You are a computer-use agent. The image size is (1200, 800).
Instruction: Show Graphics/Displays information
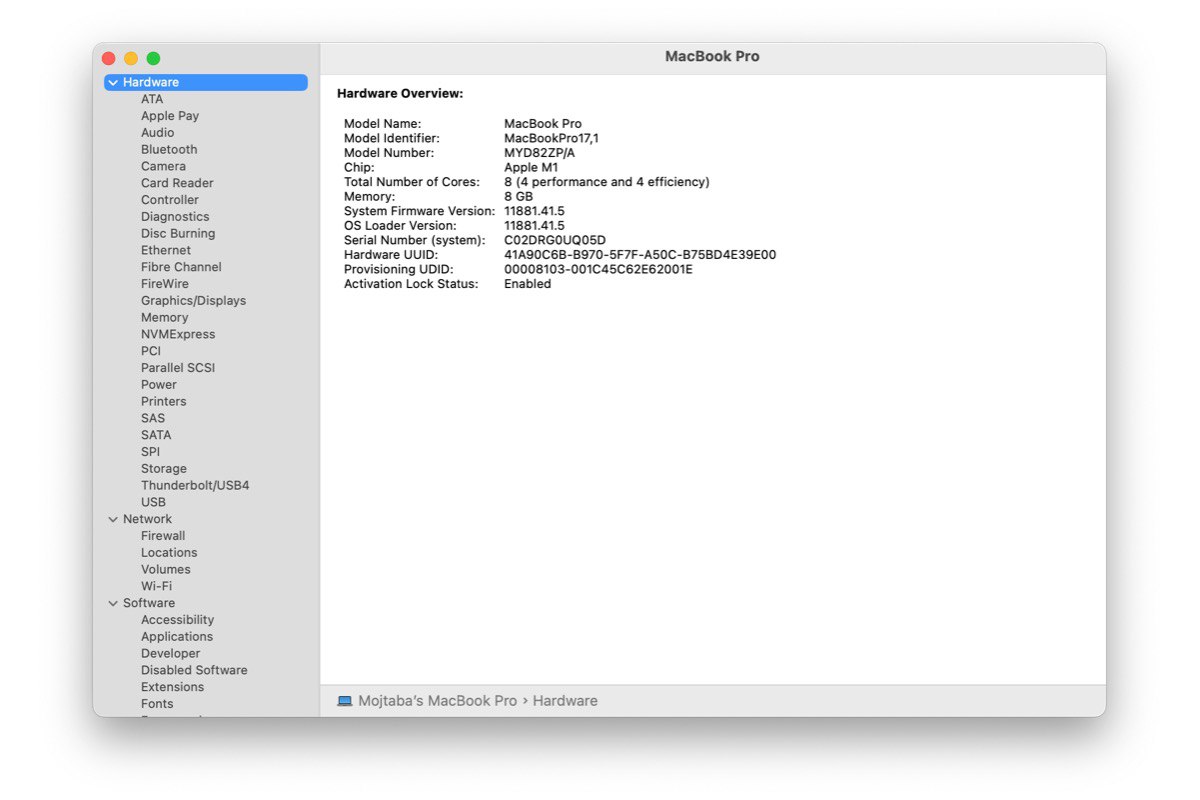coord(193,301)
